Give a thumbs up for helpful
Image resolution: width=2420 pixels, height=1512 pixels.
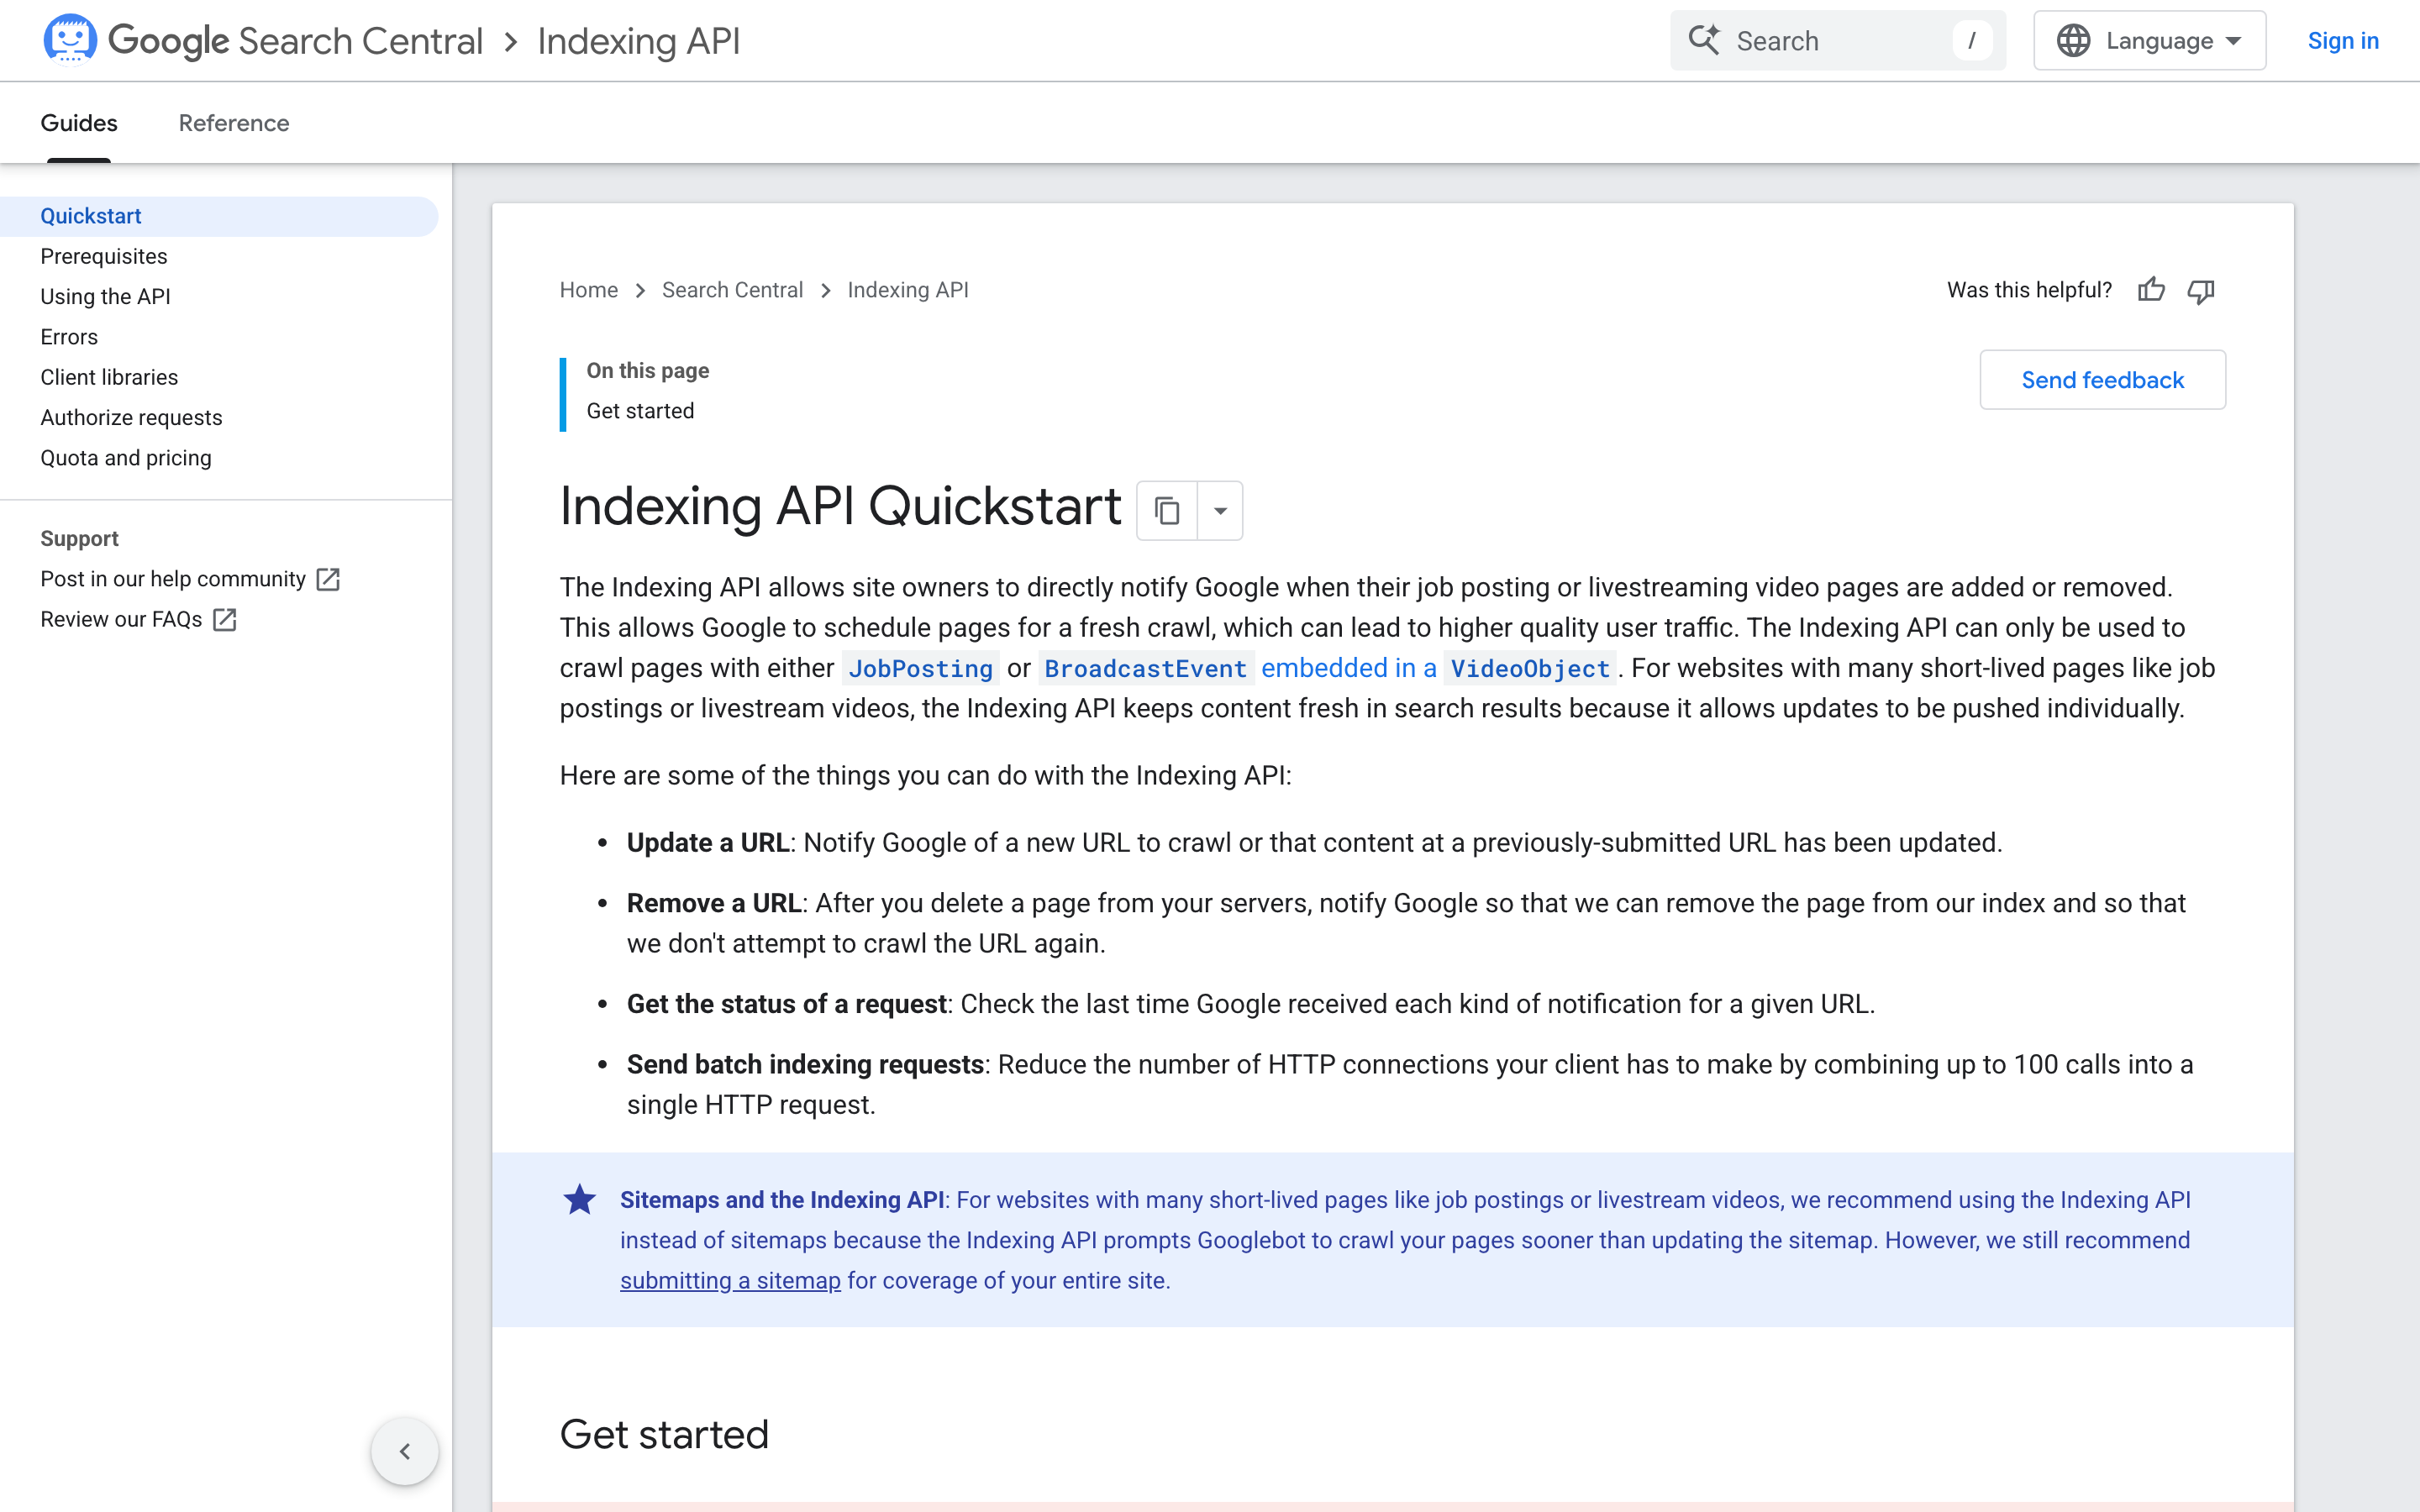2151,290
